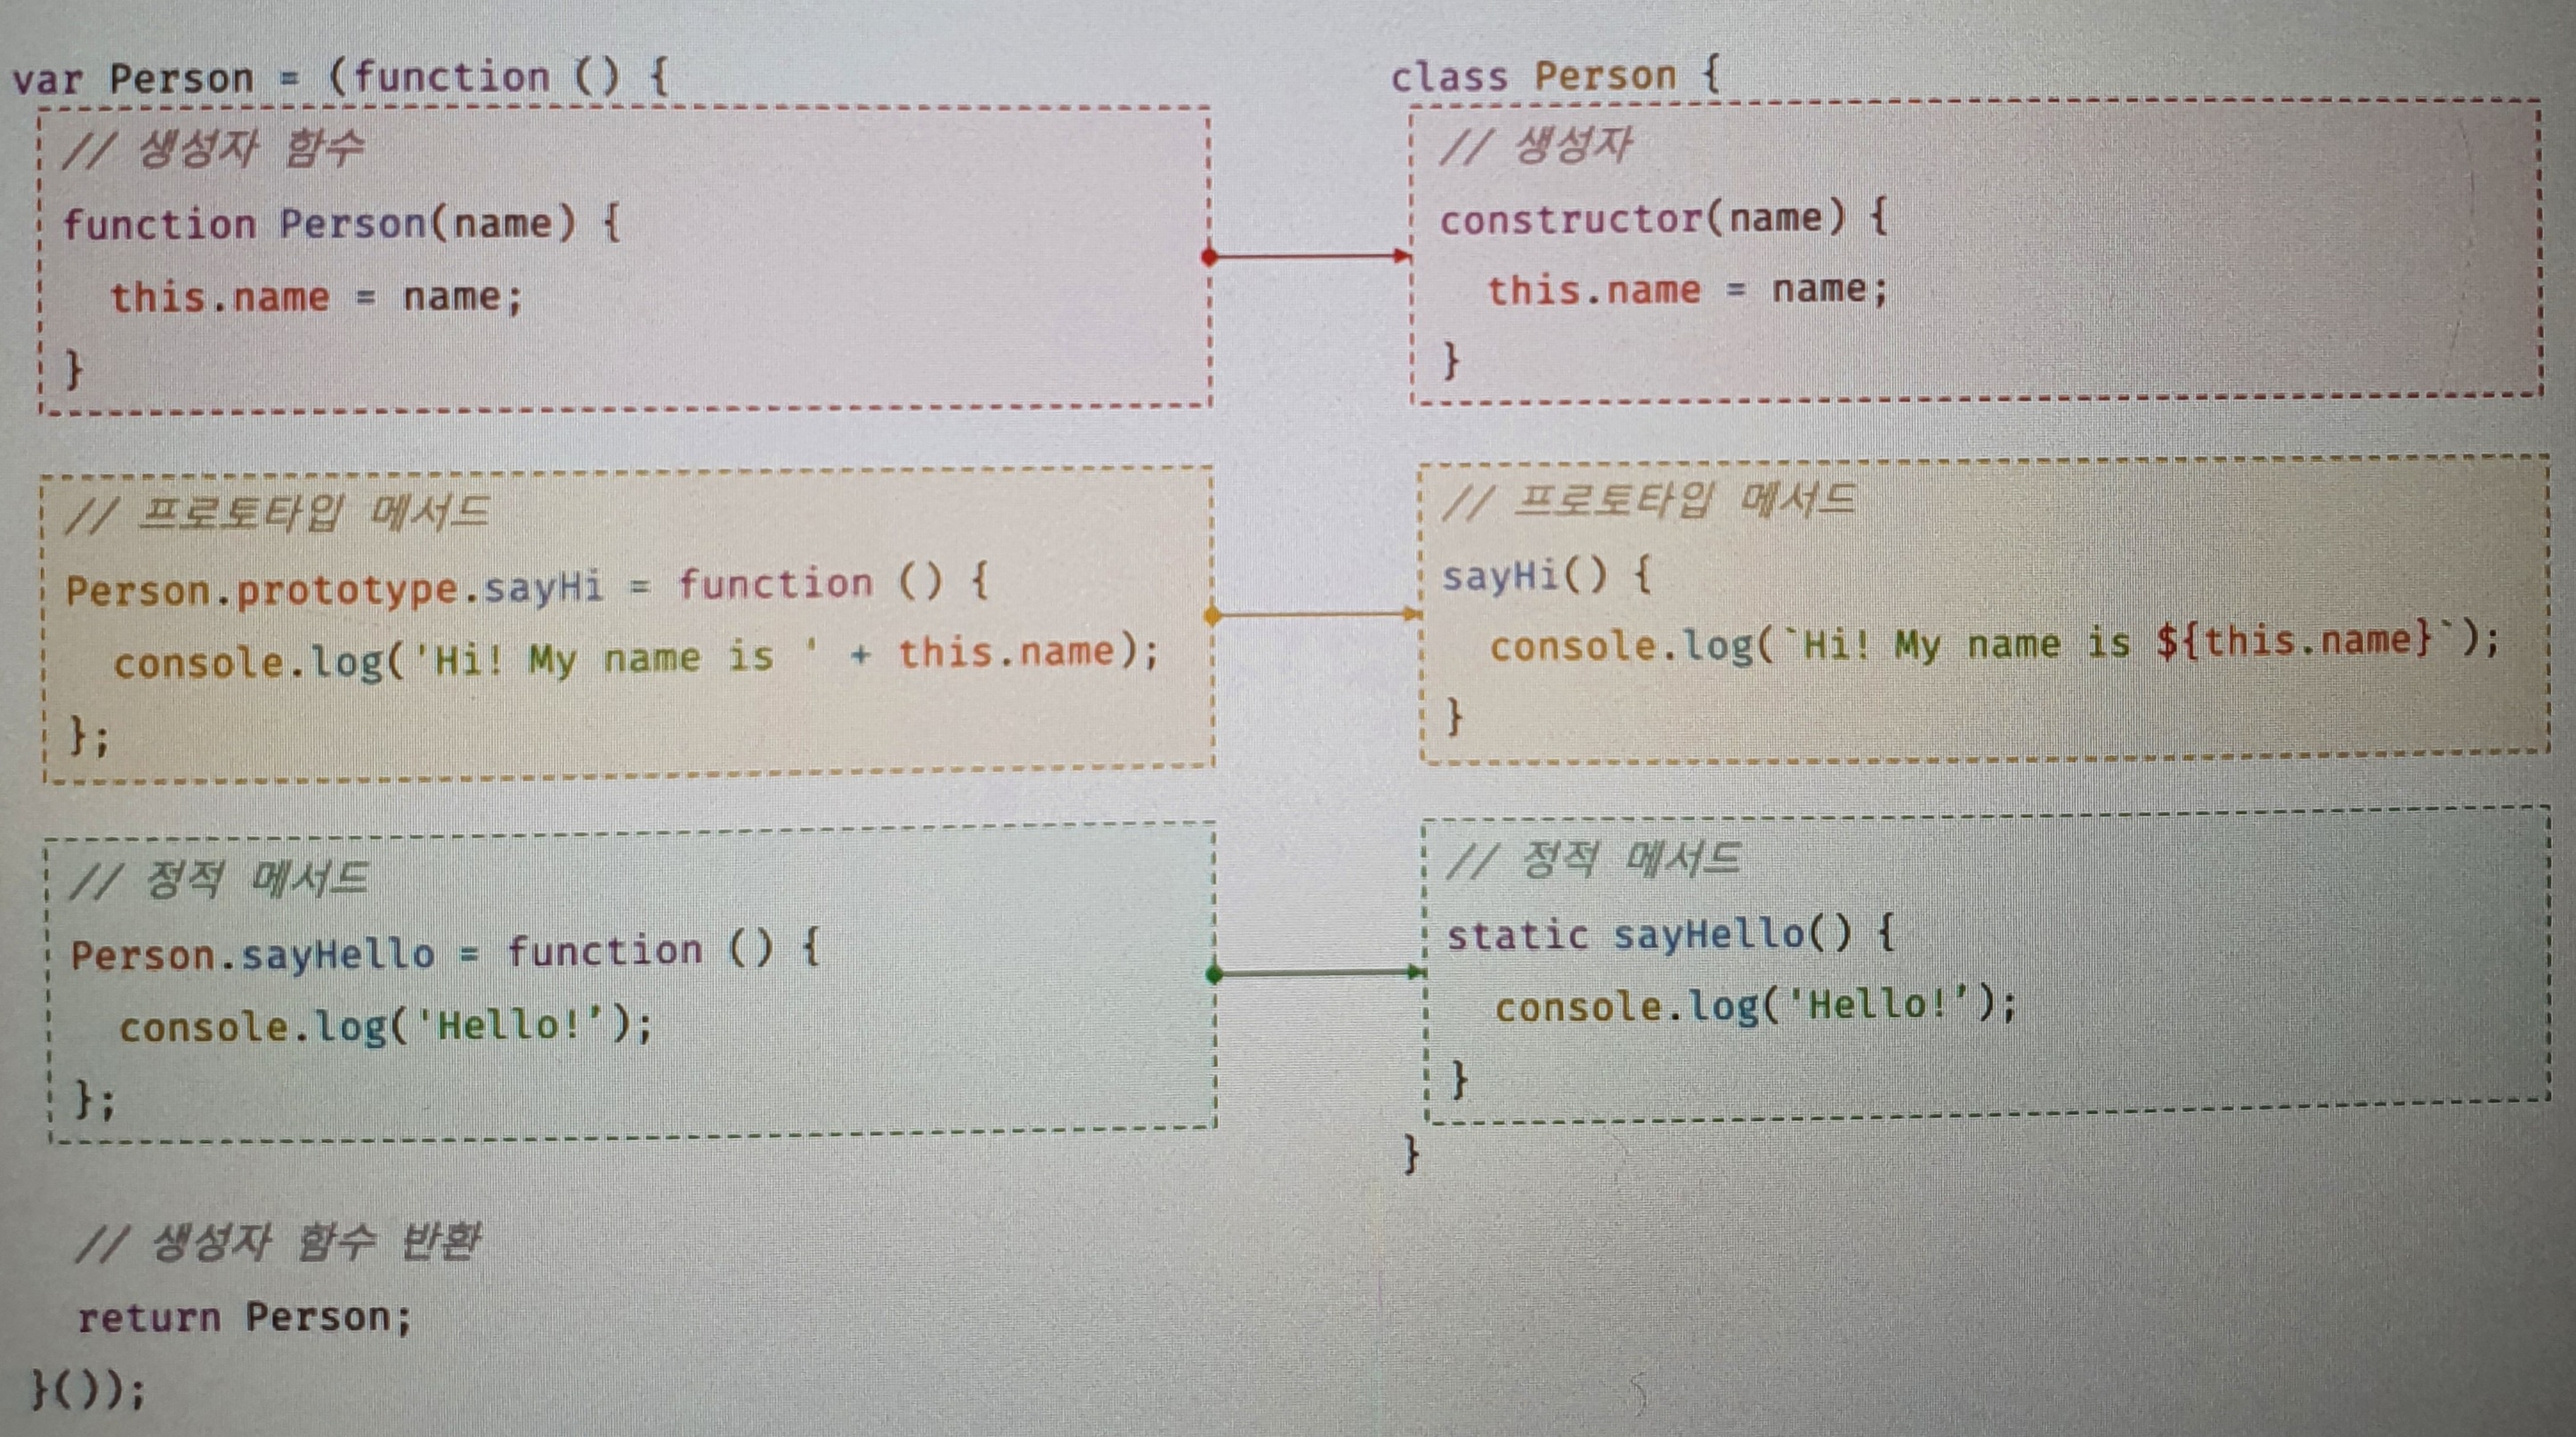
Task: Click the closing '}());' line
Action: pos(88,1389)
